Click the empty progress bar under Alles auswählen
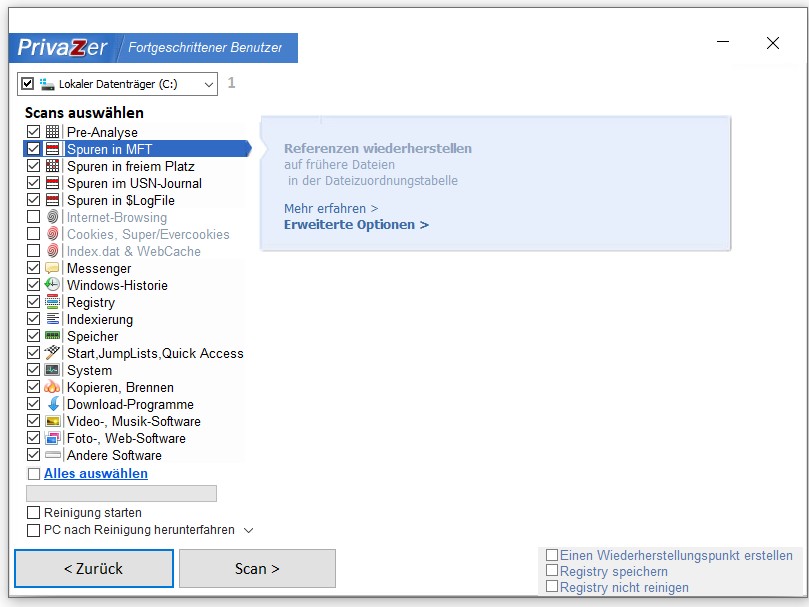809x607 pixels. point(121,493)
